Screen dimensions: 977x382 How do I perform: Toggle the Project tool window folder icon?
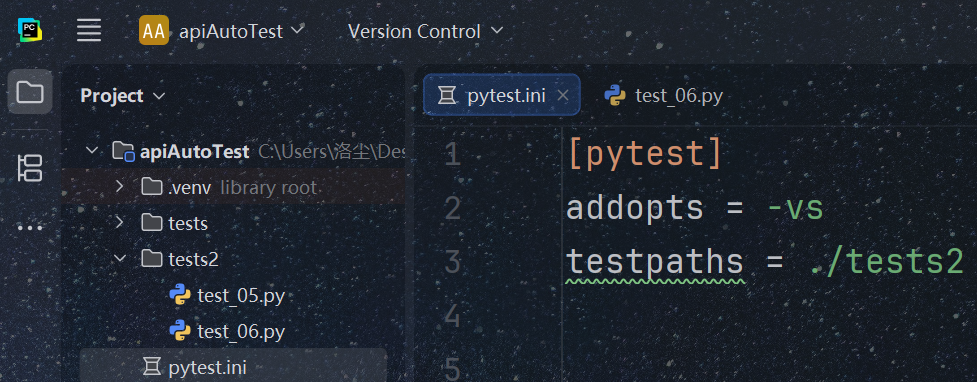pos(30,92)
